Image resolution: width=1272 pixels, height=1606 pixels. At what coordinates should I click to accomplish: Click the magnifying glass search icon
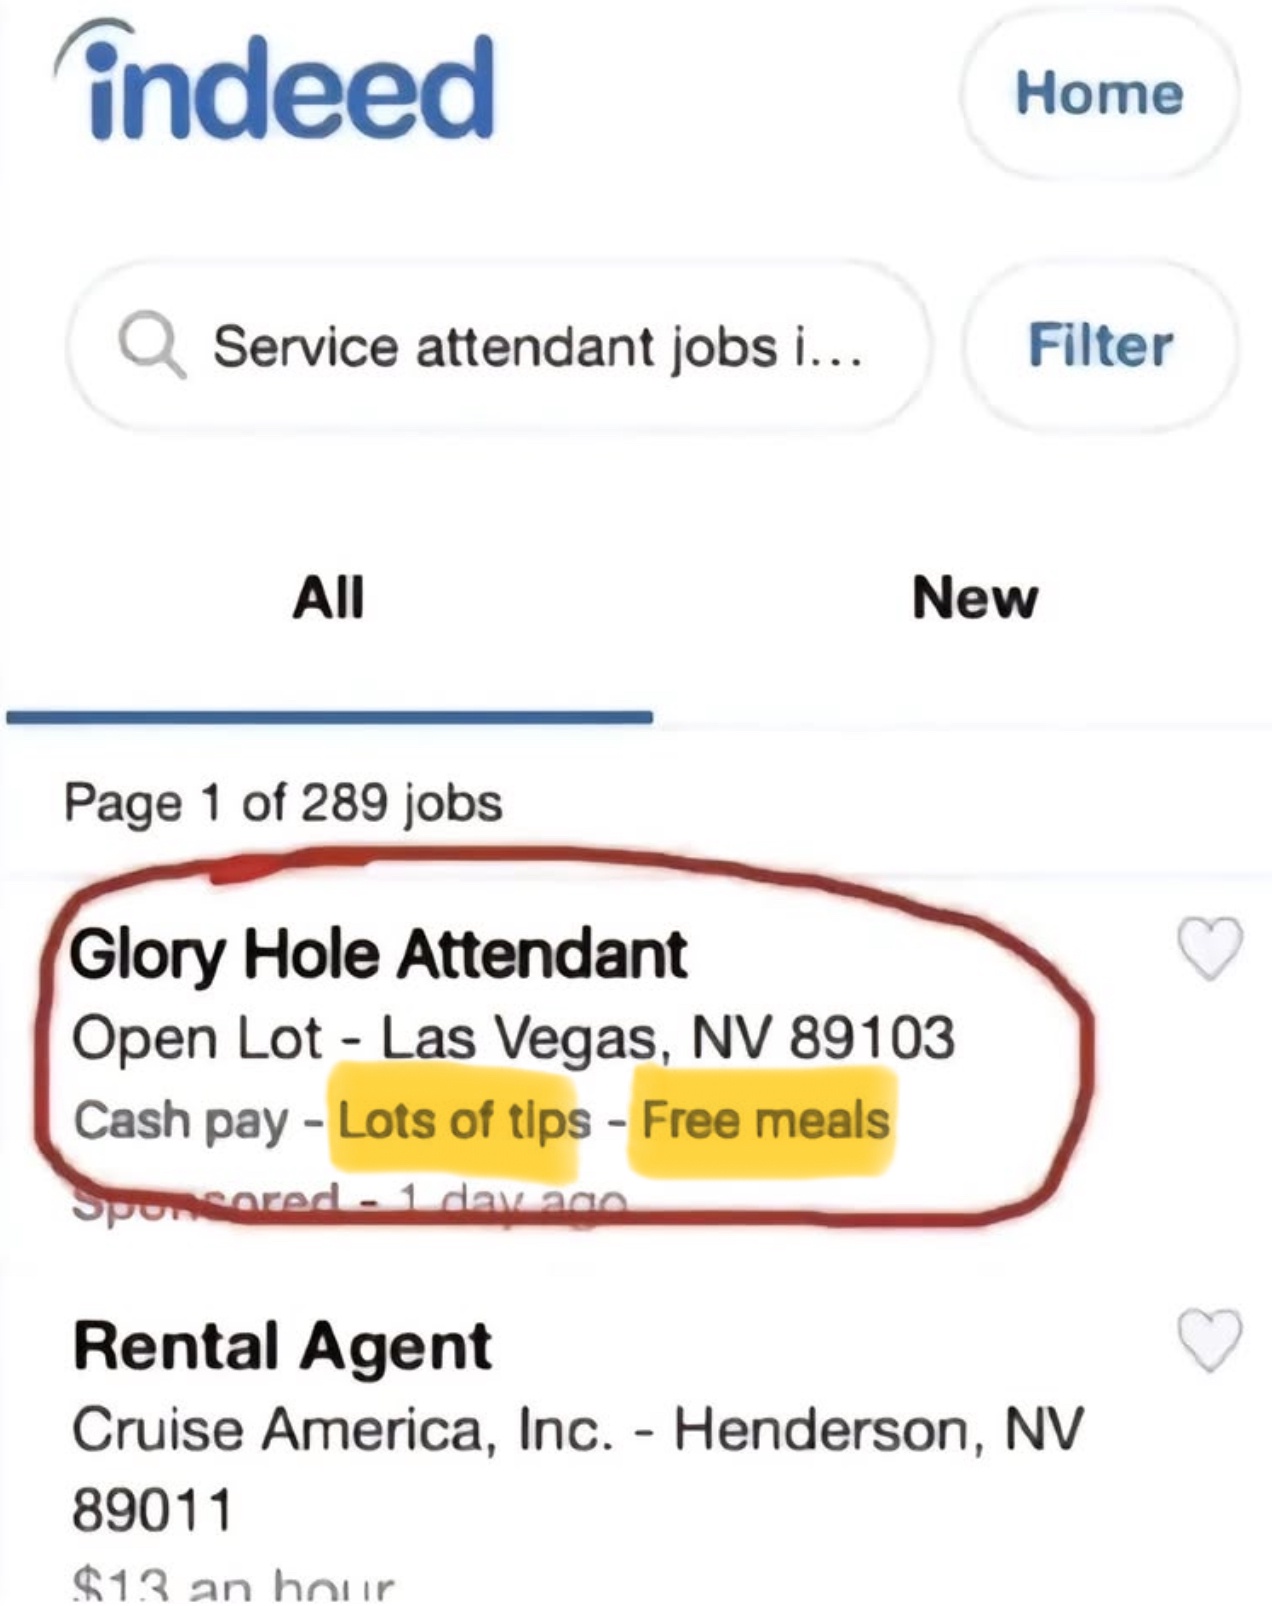(x=151, y=346)
